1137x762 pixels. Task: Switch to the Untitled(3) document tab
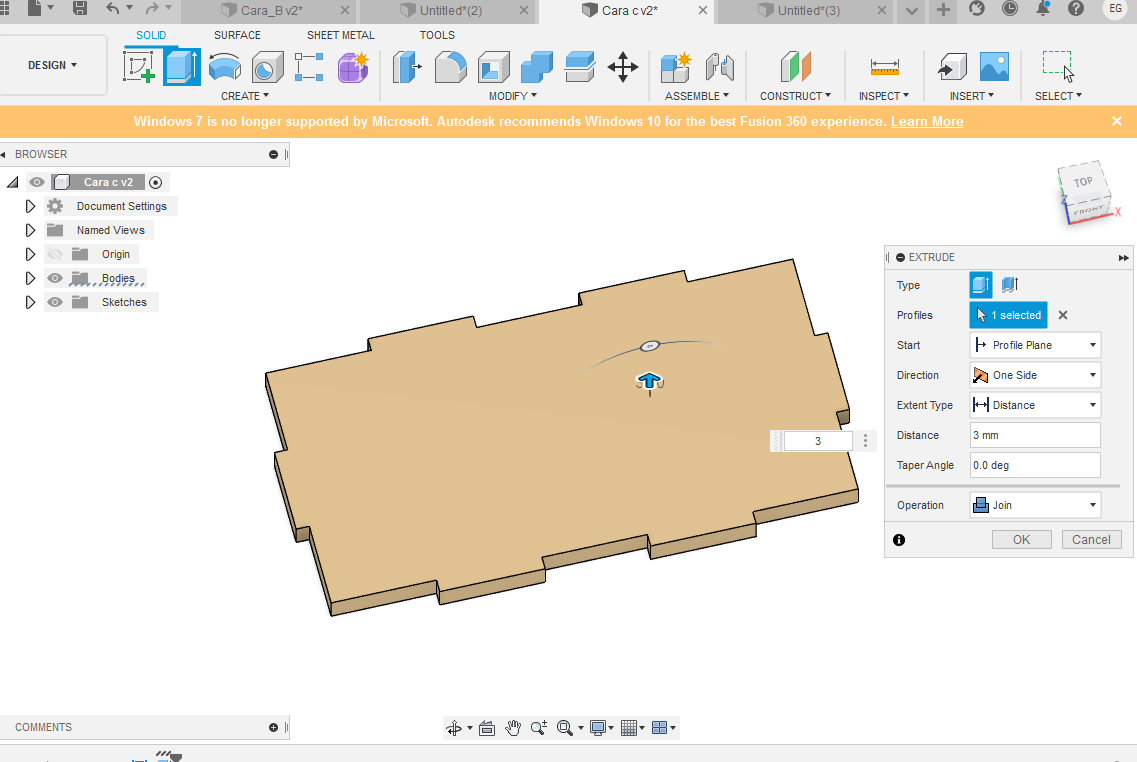(809, 10)
